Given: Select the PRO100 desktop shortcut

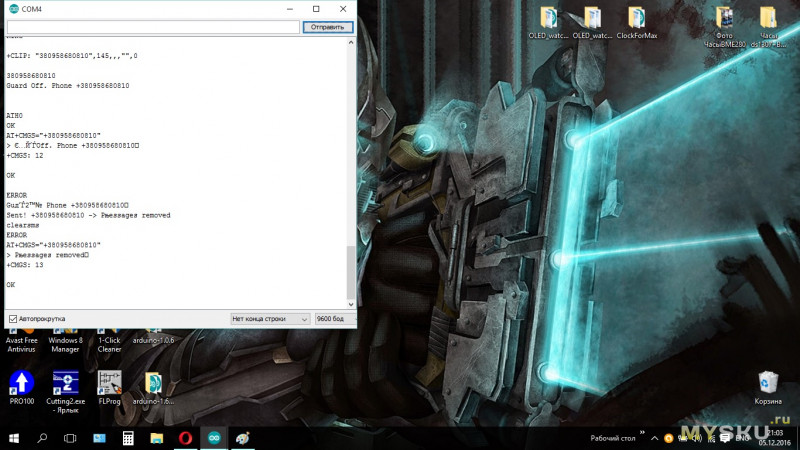Looking at the screenshot, I should [x=21, y=388].
